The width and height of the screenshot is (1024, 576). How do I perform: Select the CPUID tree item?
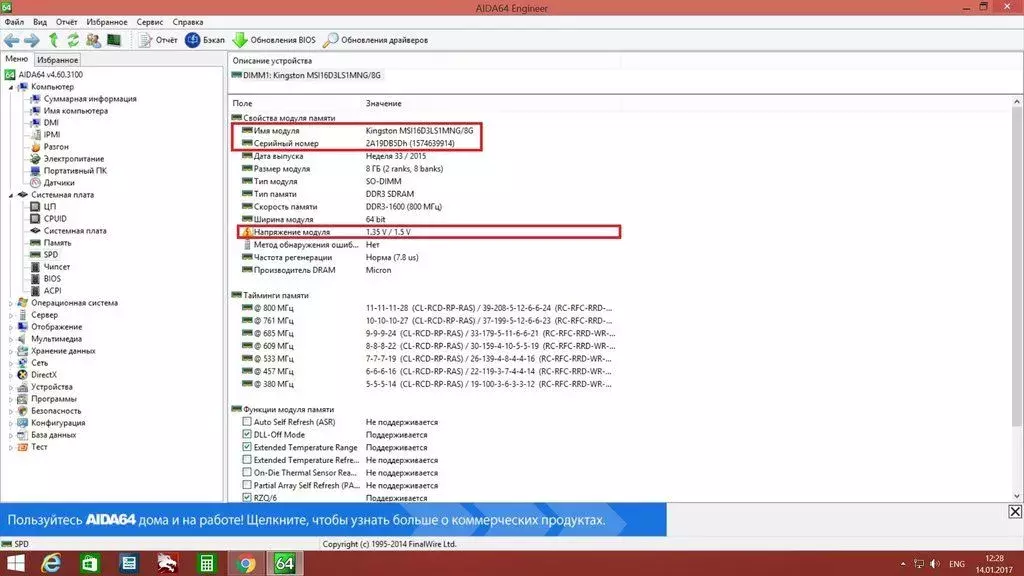tap(55, 219)
